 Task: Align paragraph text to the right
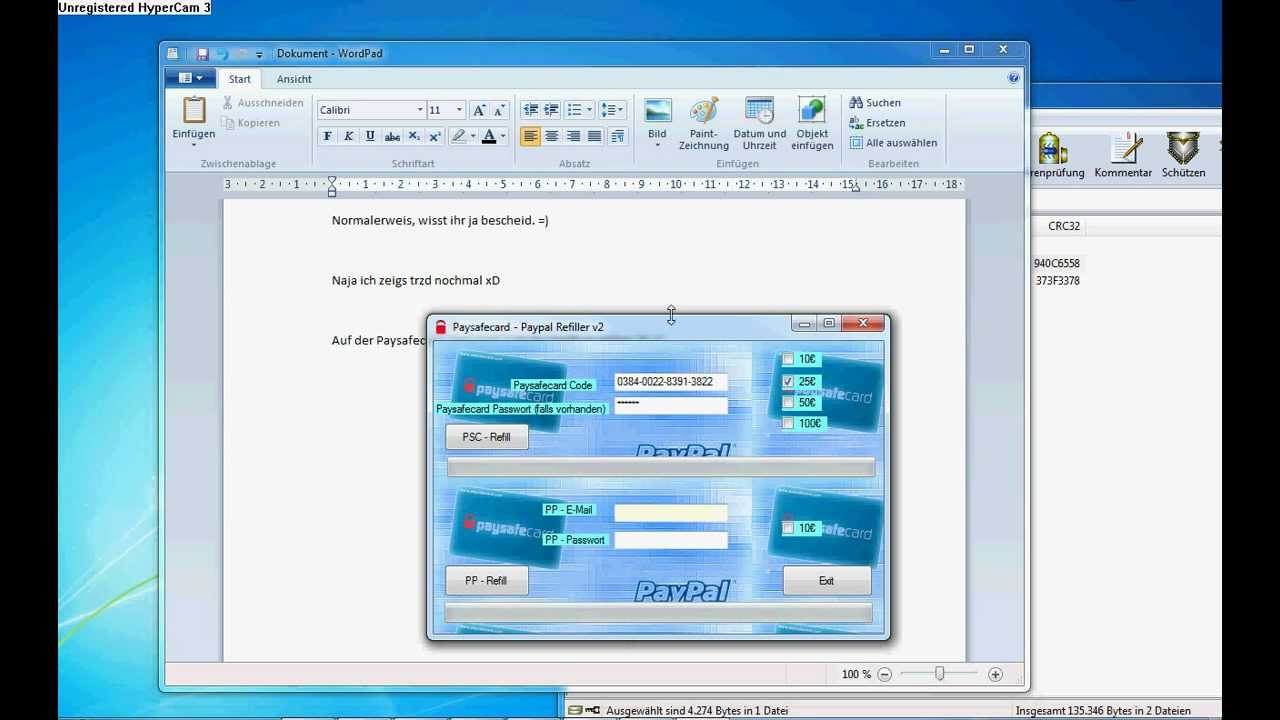pos(573,136)
